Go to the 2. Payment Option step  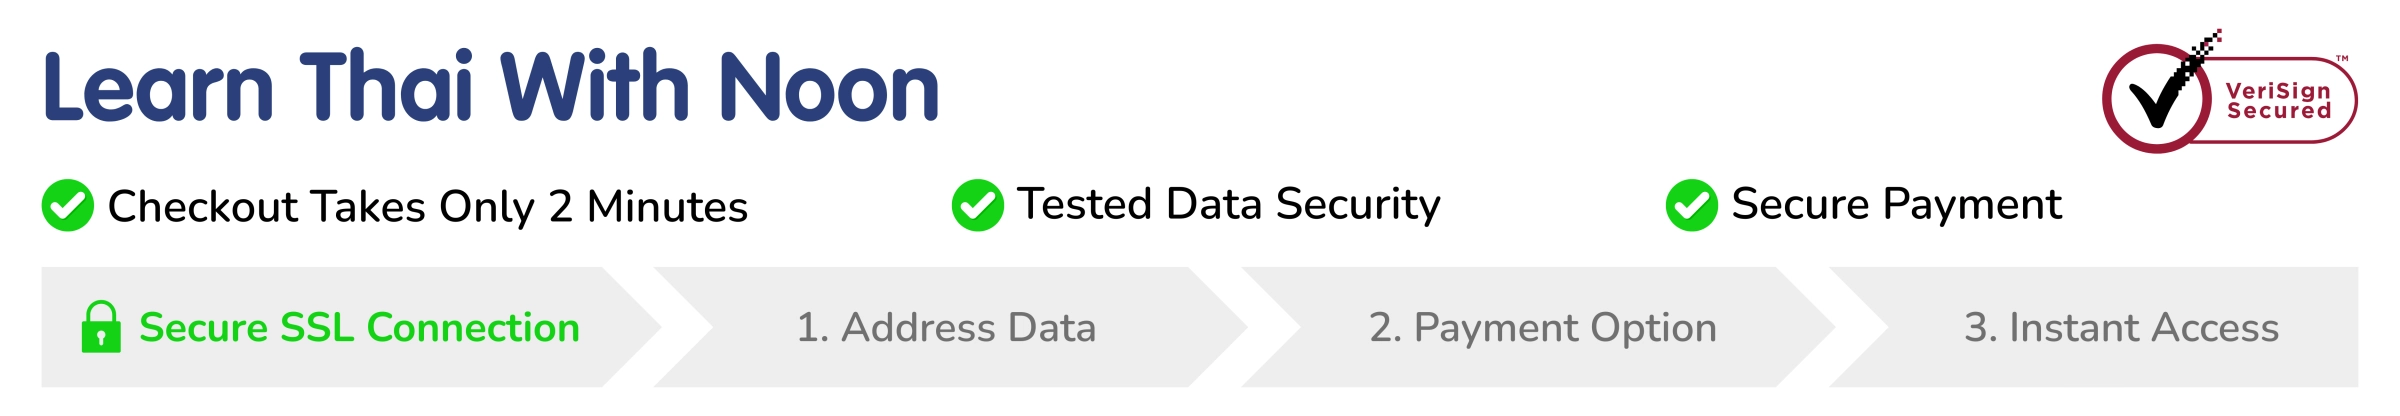[x=1542, y=328]
